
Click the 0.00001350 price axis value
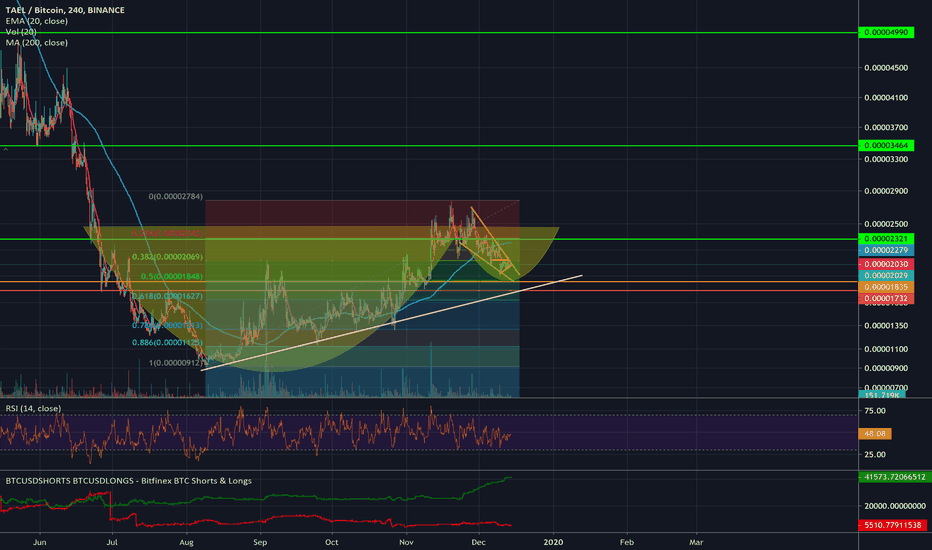pyautogui.click(x=886, y=326)
